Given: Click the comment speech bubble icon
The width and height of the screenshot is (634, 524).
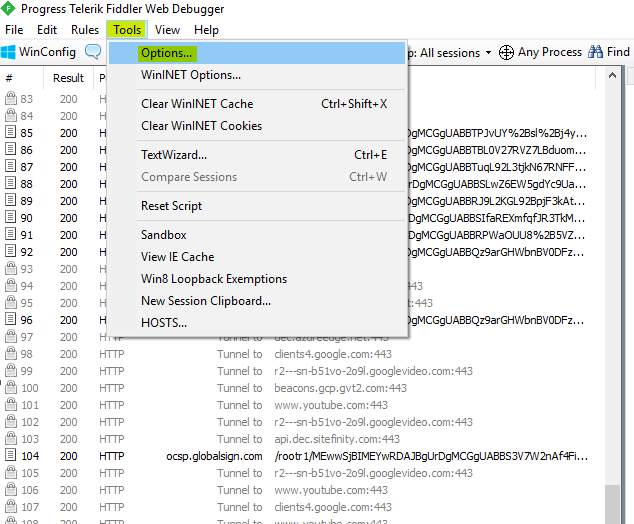Looking at the screenshot, I should pos(93,52).
